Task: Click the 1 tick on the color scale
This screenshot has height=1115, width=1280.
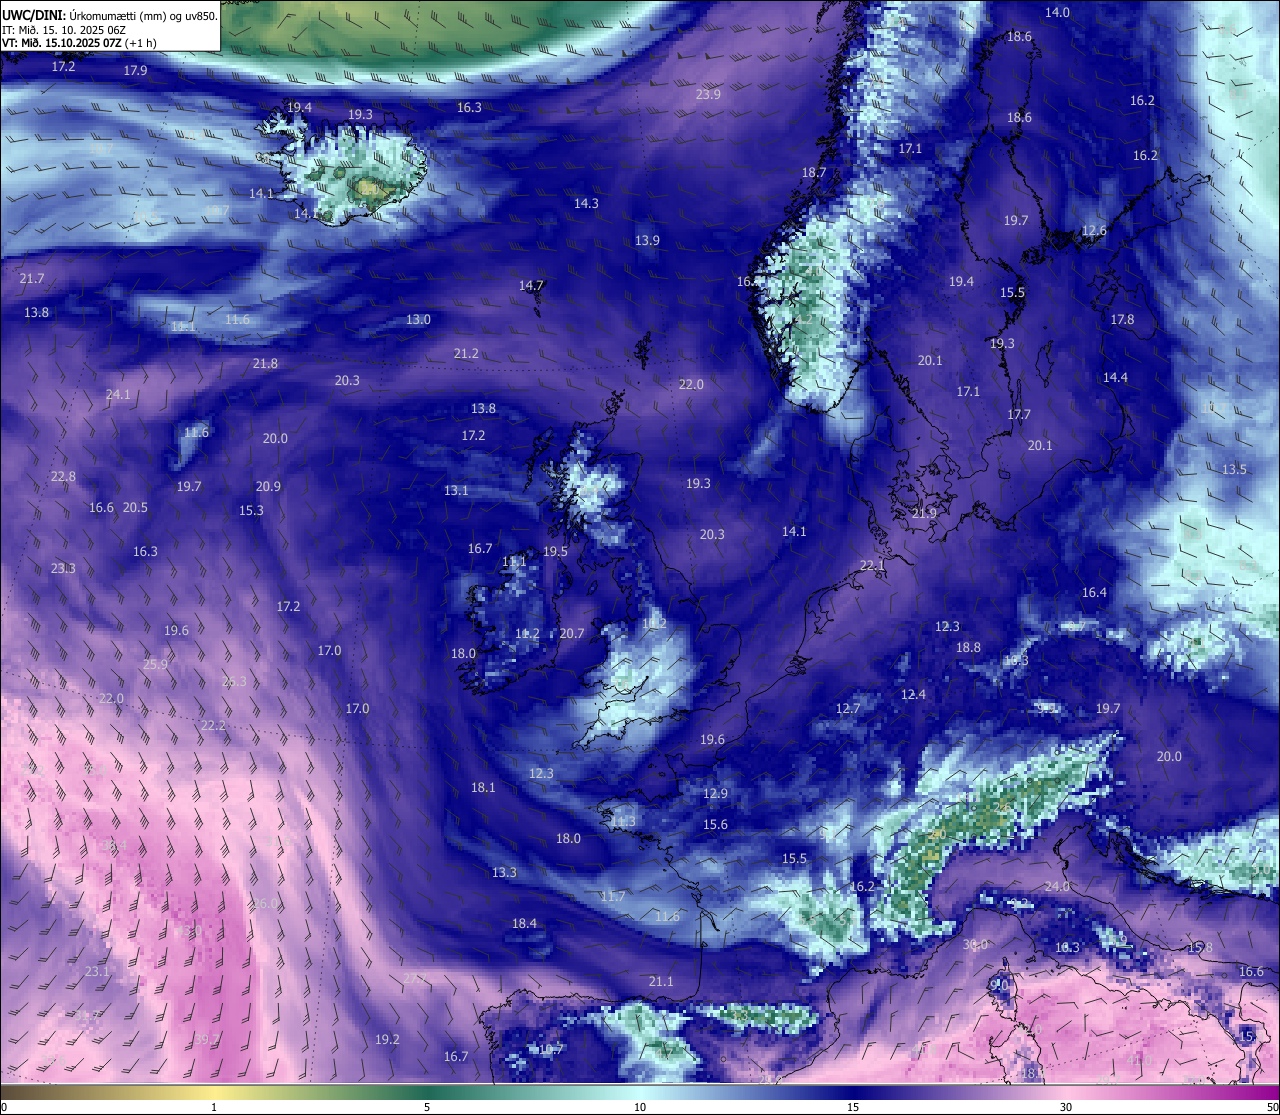Action: (x=214, y=1107)
